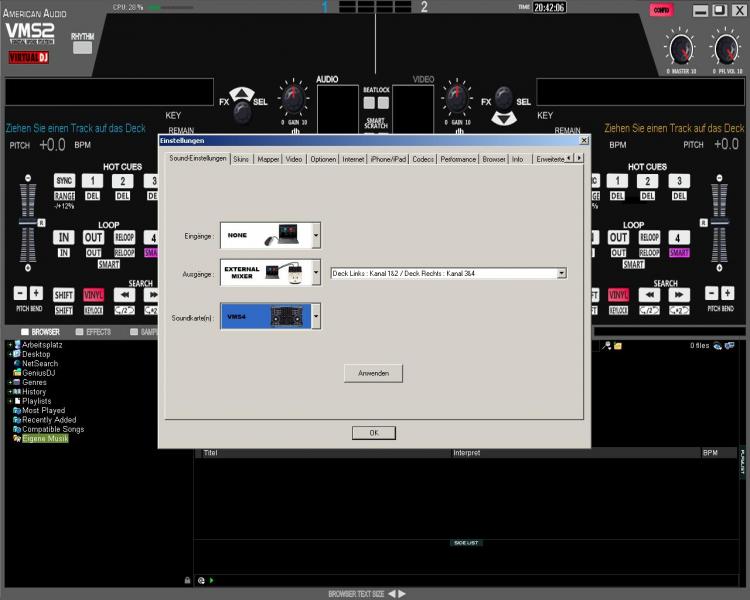Set loop IN on left deck

[x=64, y=237]
